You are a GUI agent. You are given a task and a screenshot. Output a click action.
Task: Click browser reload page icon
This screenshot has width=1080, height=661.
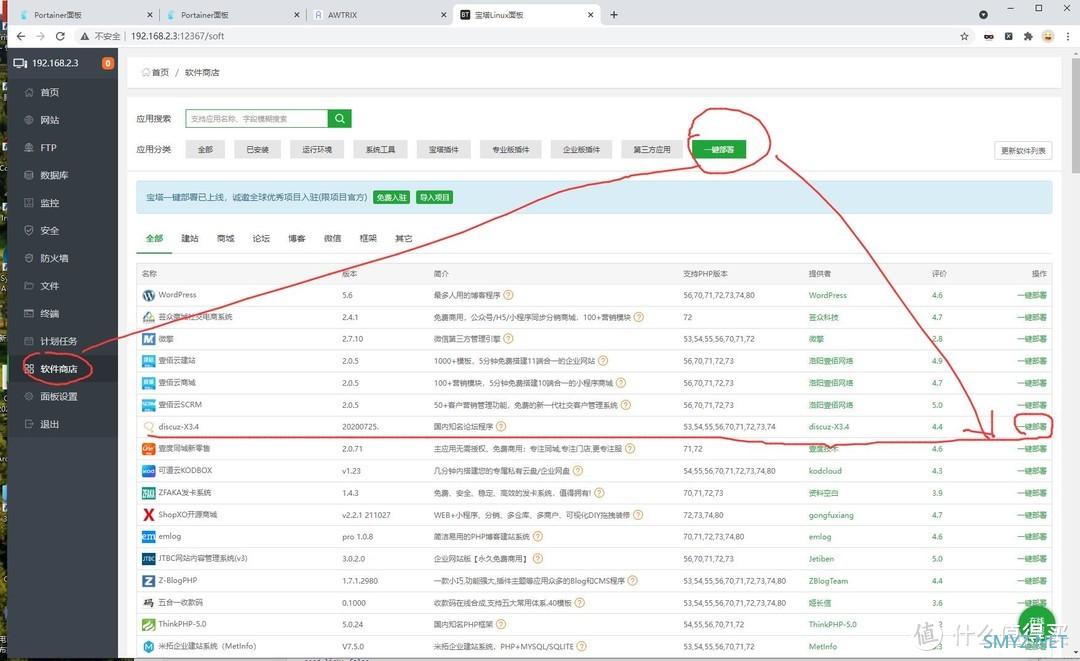coord(60,36)
